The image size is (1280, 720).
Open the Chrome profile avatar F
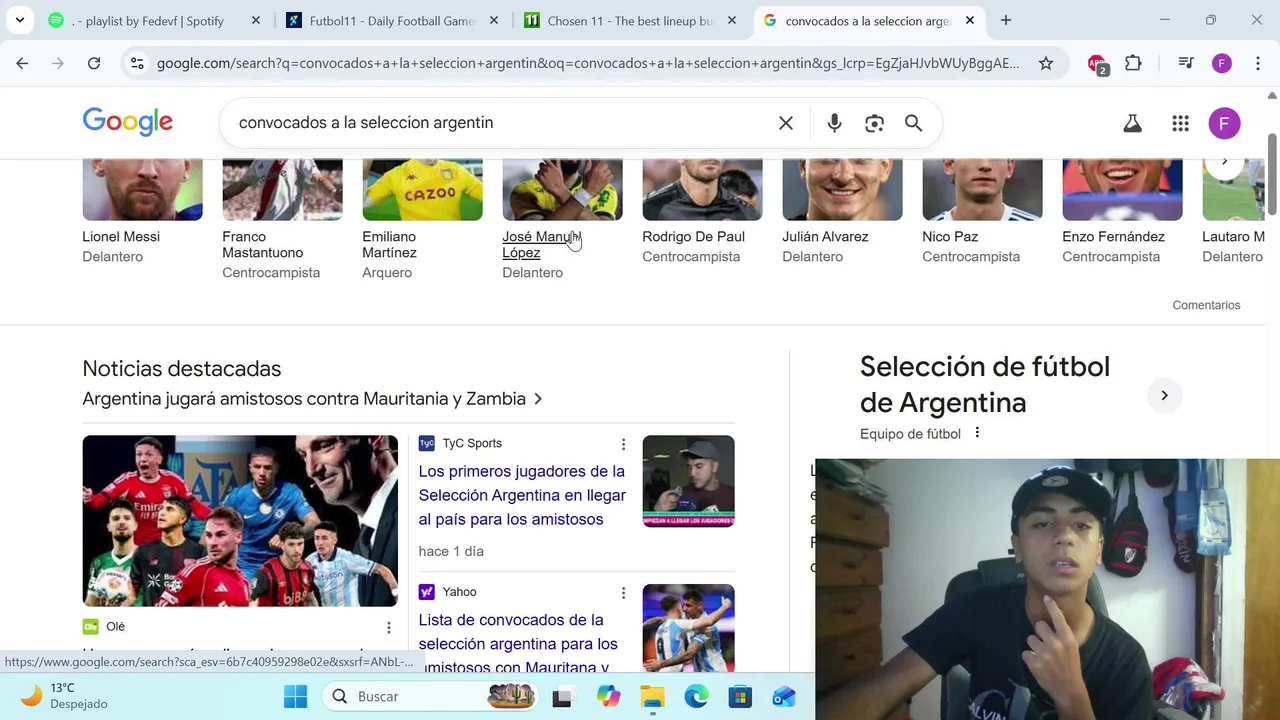1222,63
